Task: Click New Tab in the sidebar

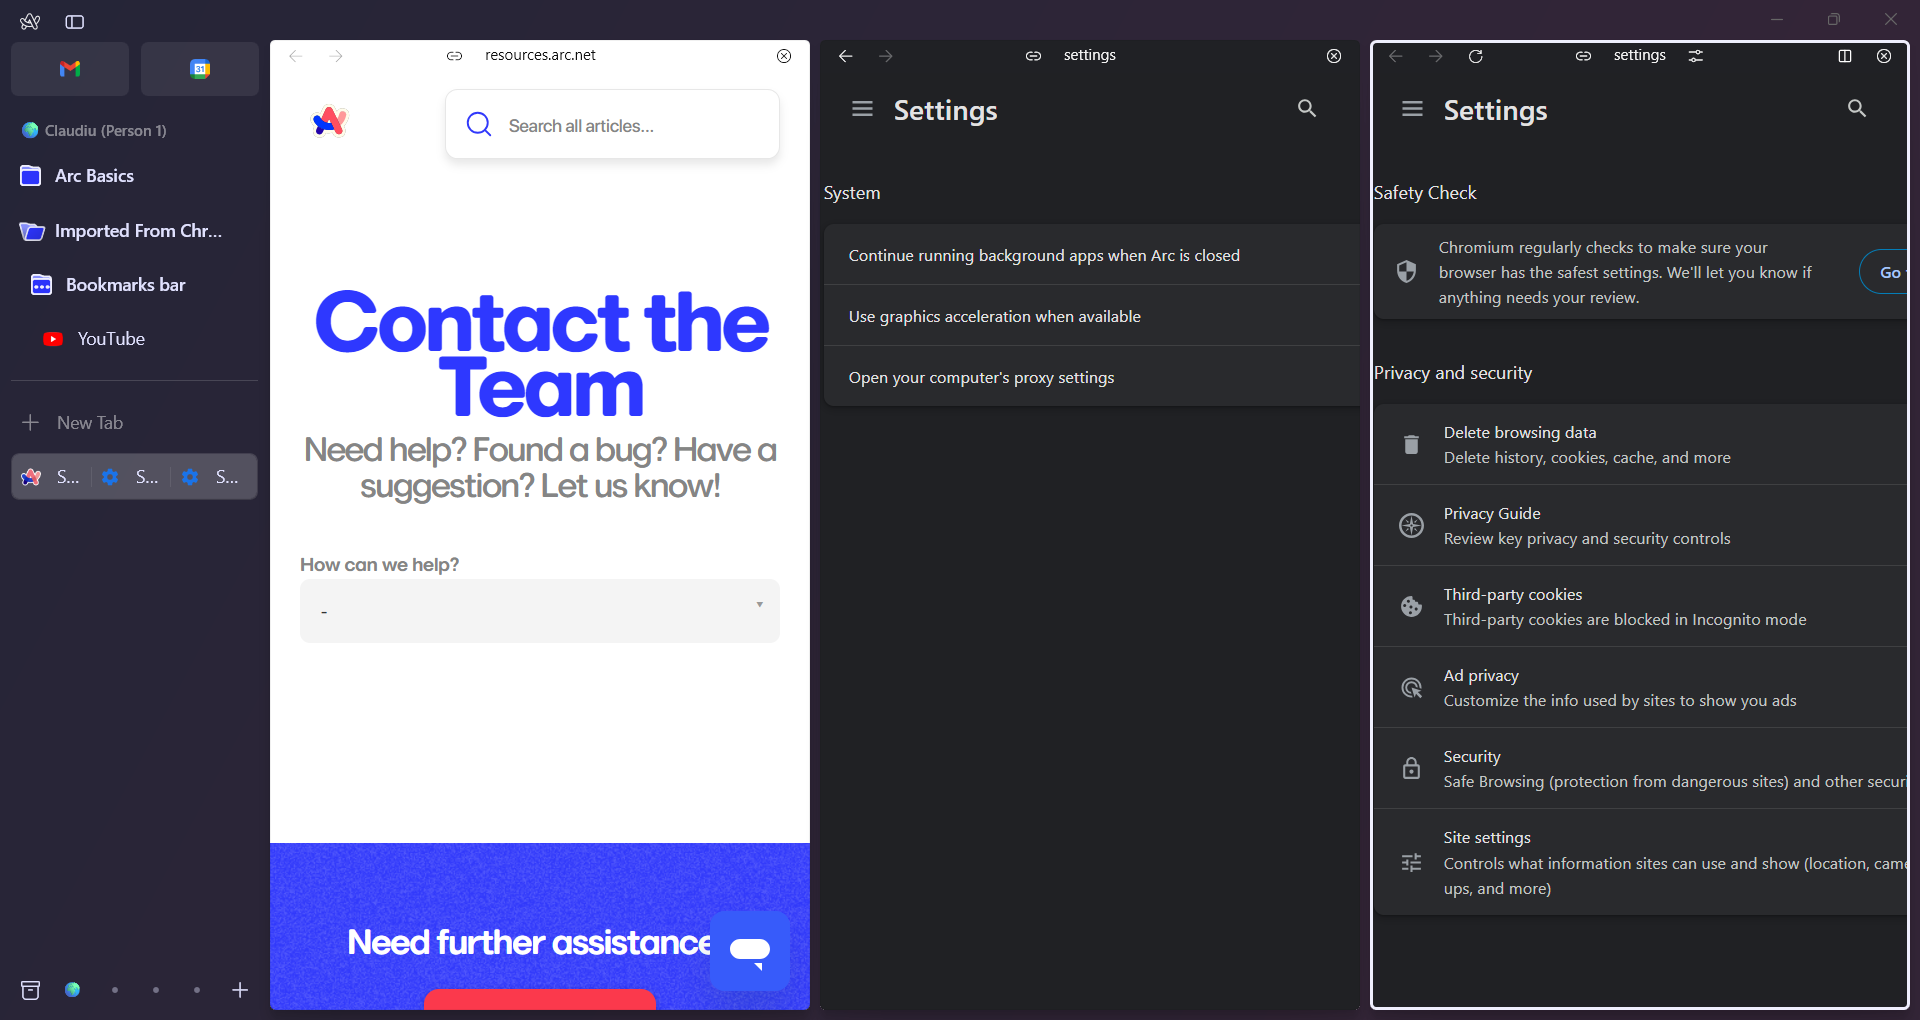Action: 134,423
